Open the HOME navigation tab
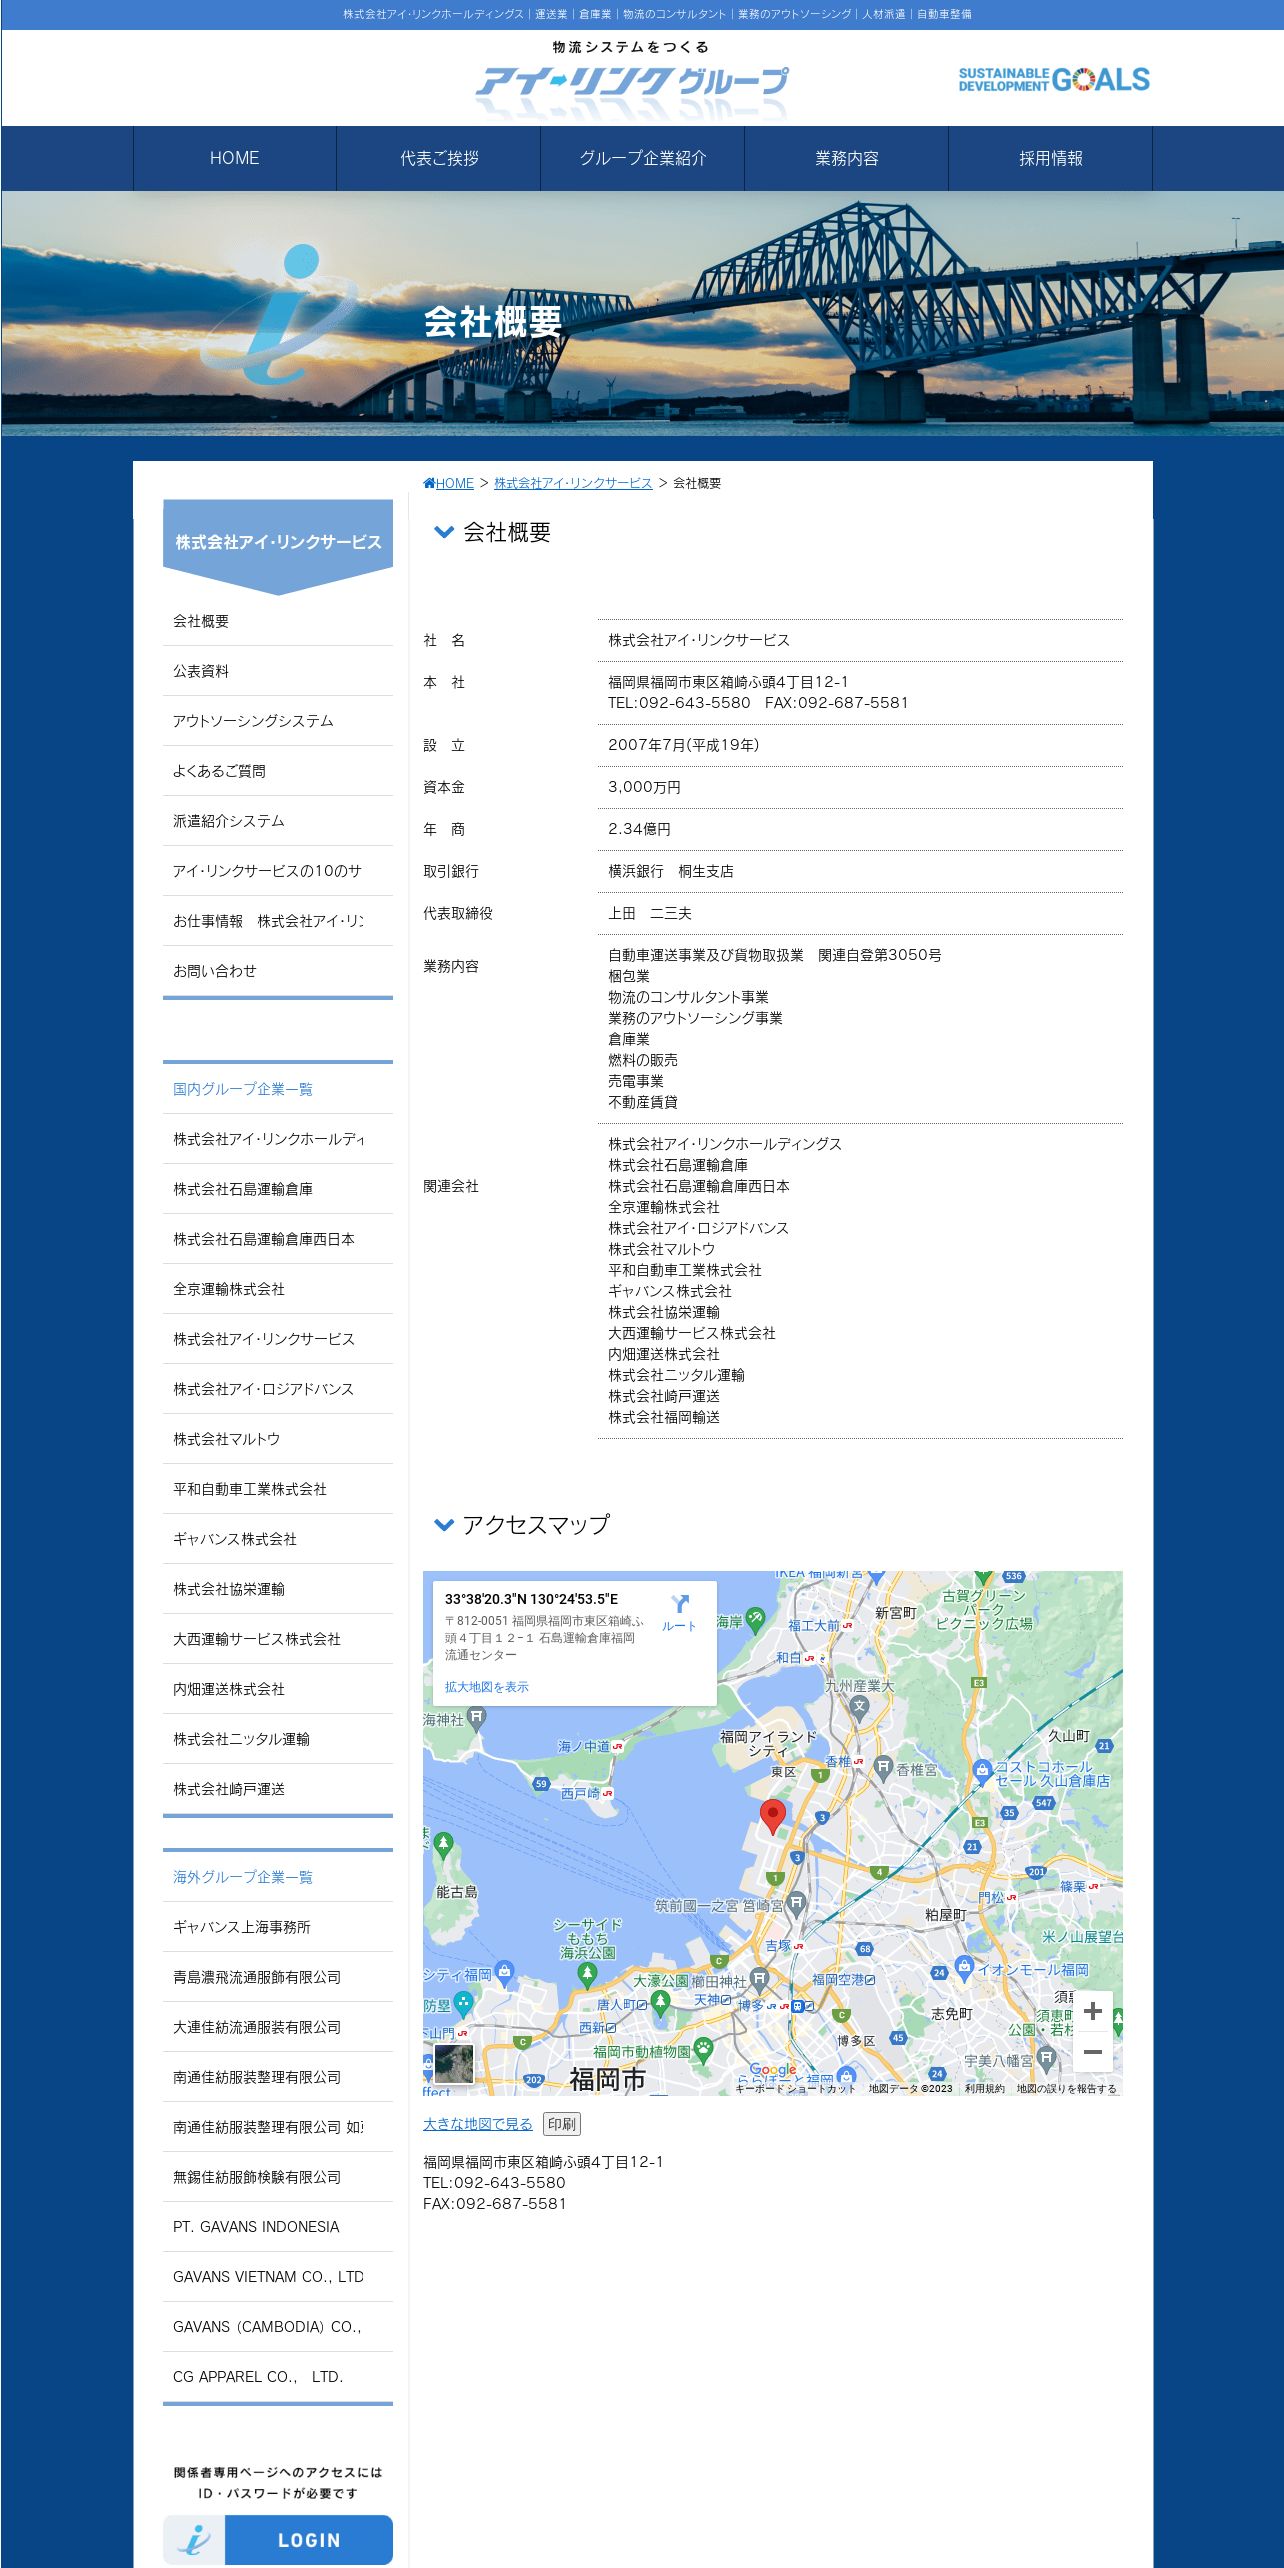 pos(234,158)
